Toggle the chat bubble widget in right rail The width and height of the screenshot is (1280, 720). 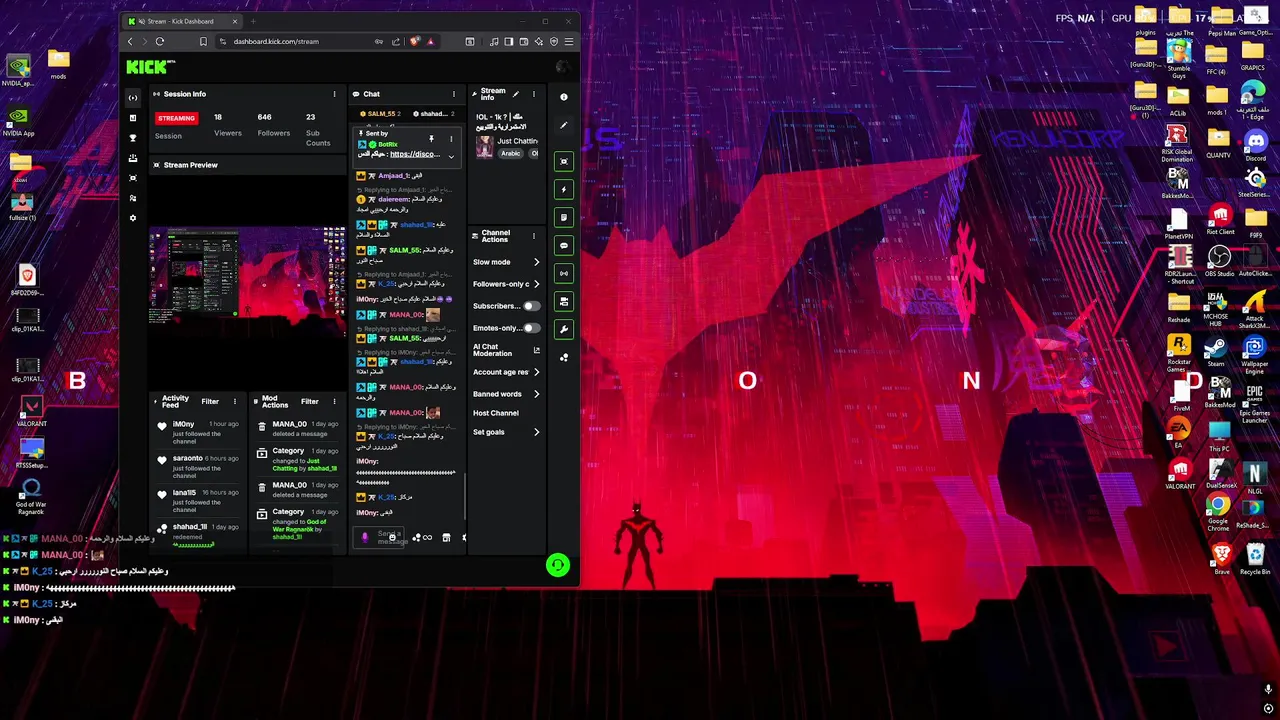tap(564, 245)
